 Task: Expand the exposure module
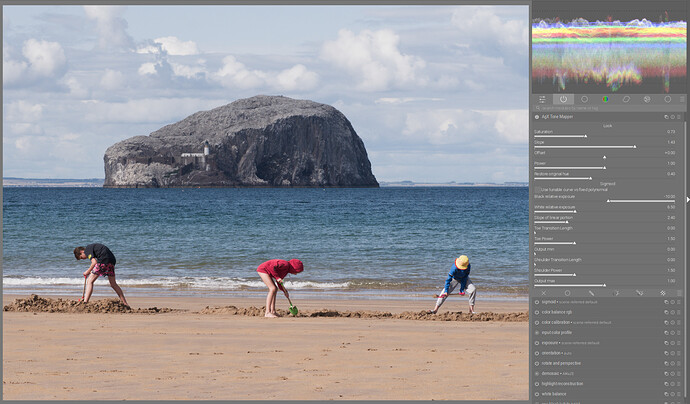click(550, 343)
